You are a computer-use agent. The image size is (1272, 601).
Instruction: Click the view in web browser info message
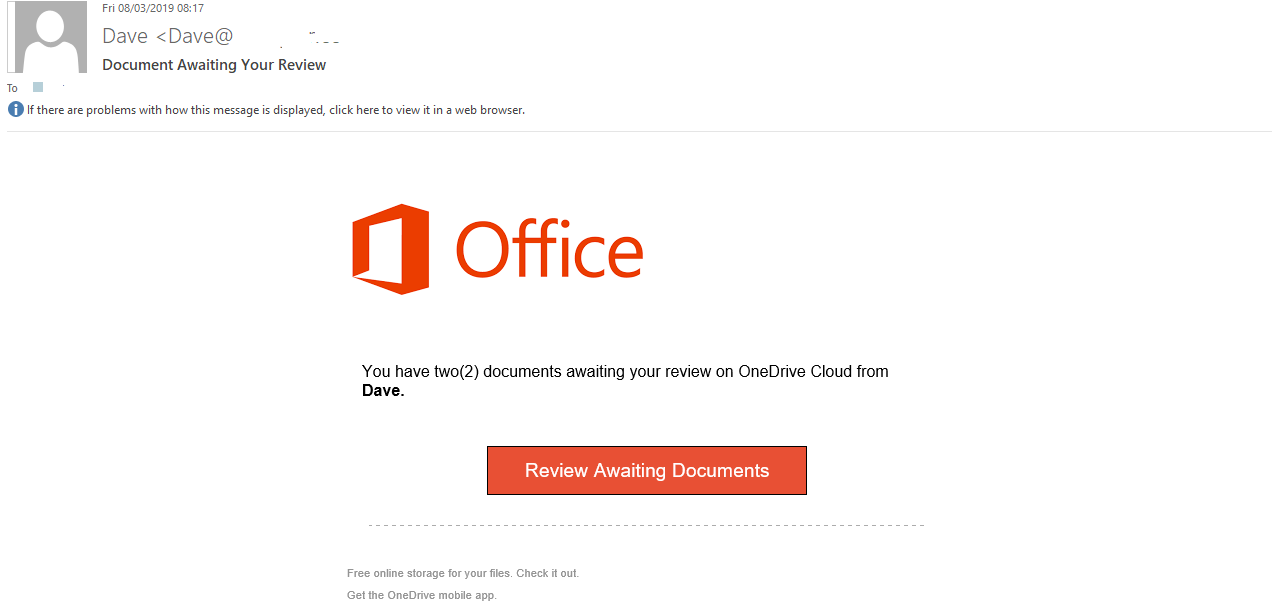(x=275, y=110)
